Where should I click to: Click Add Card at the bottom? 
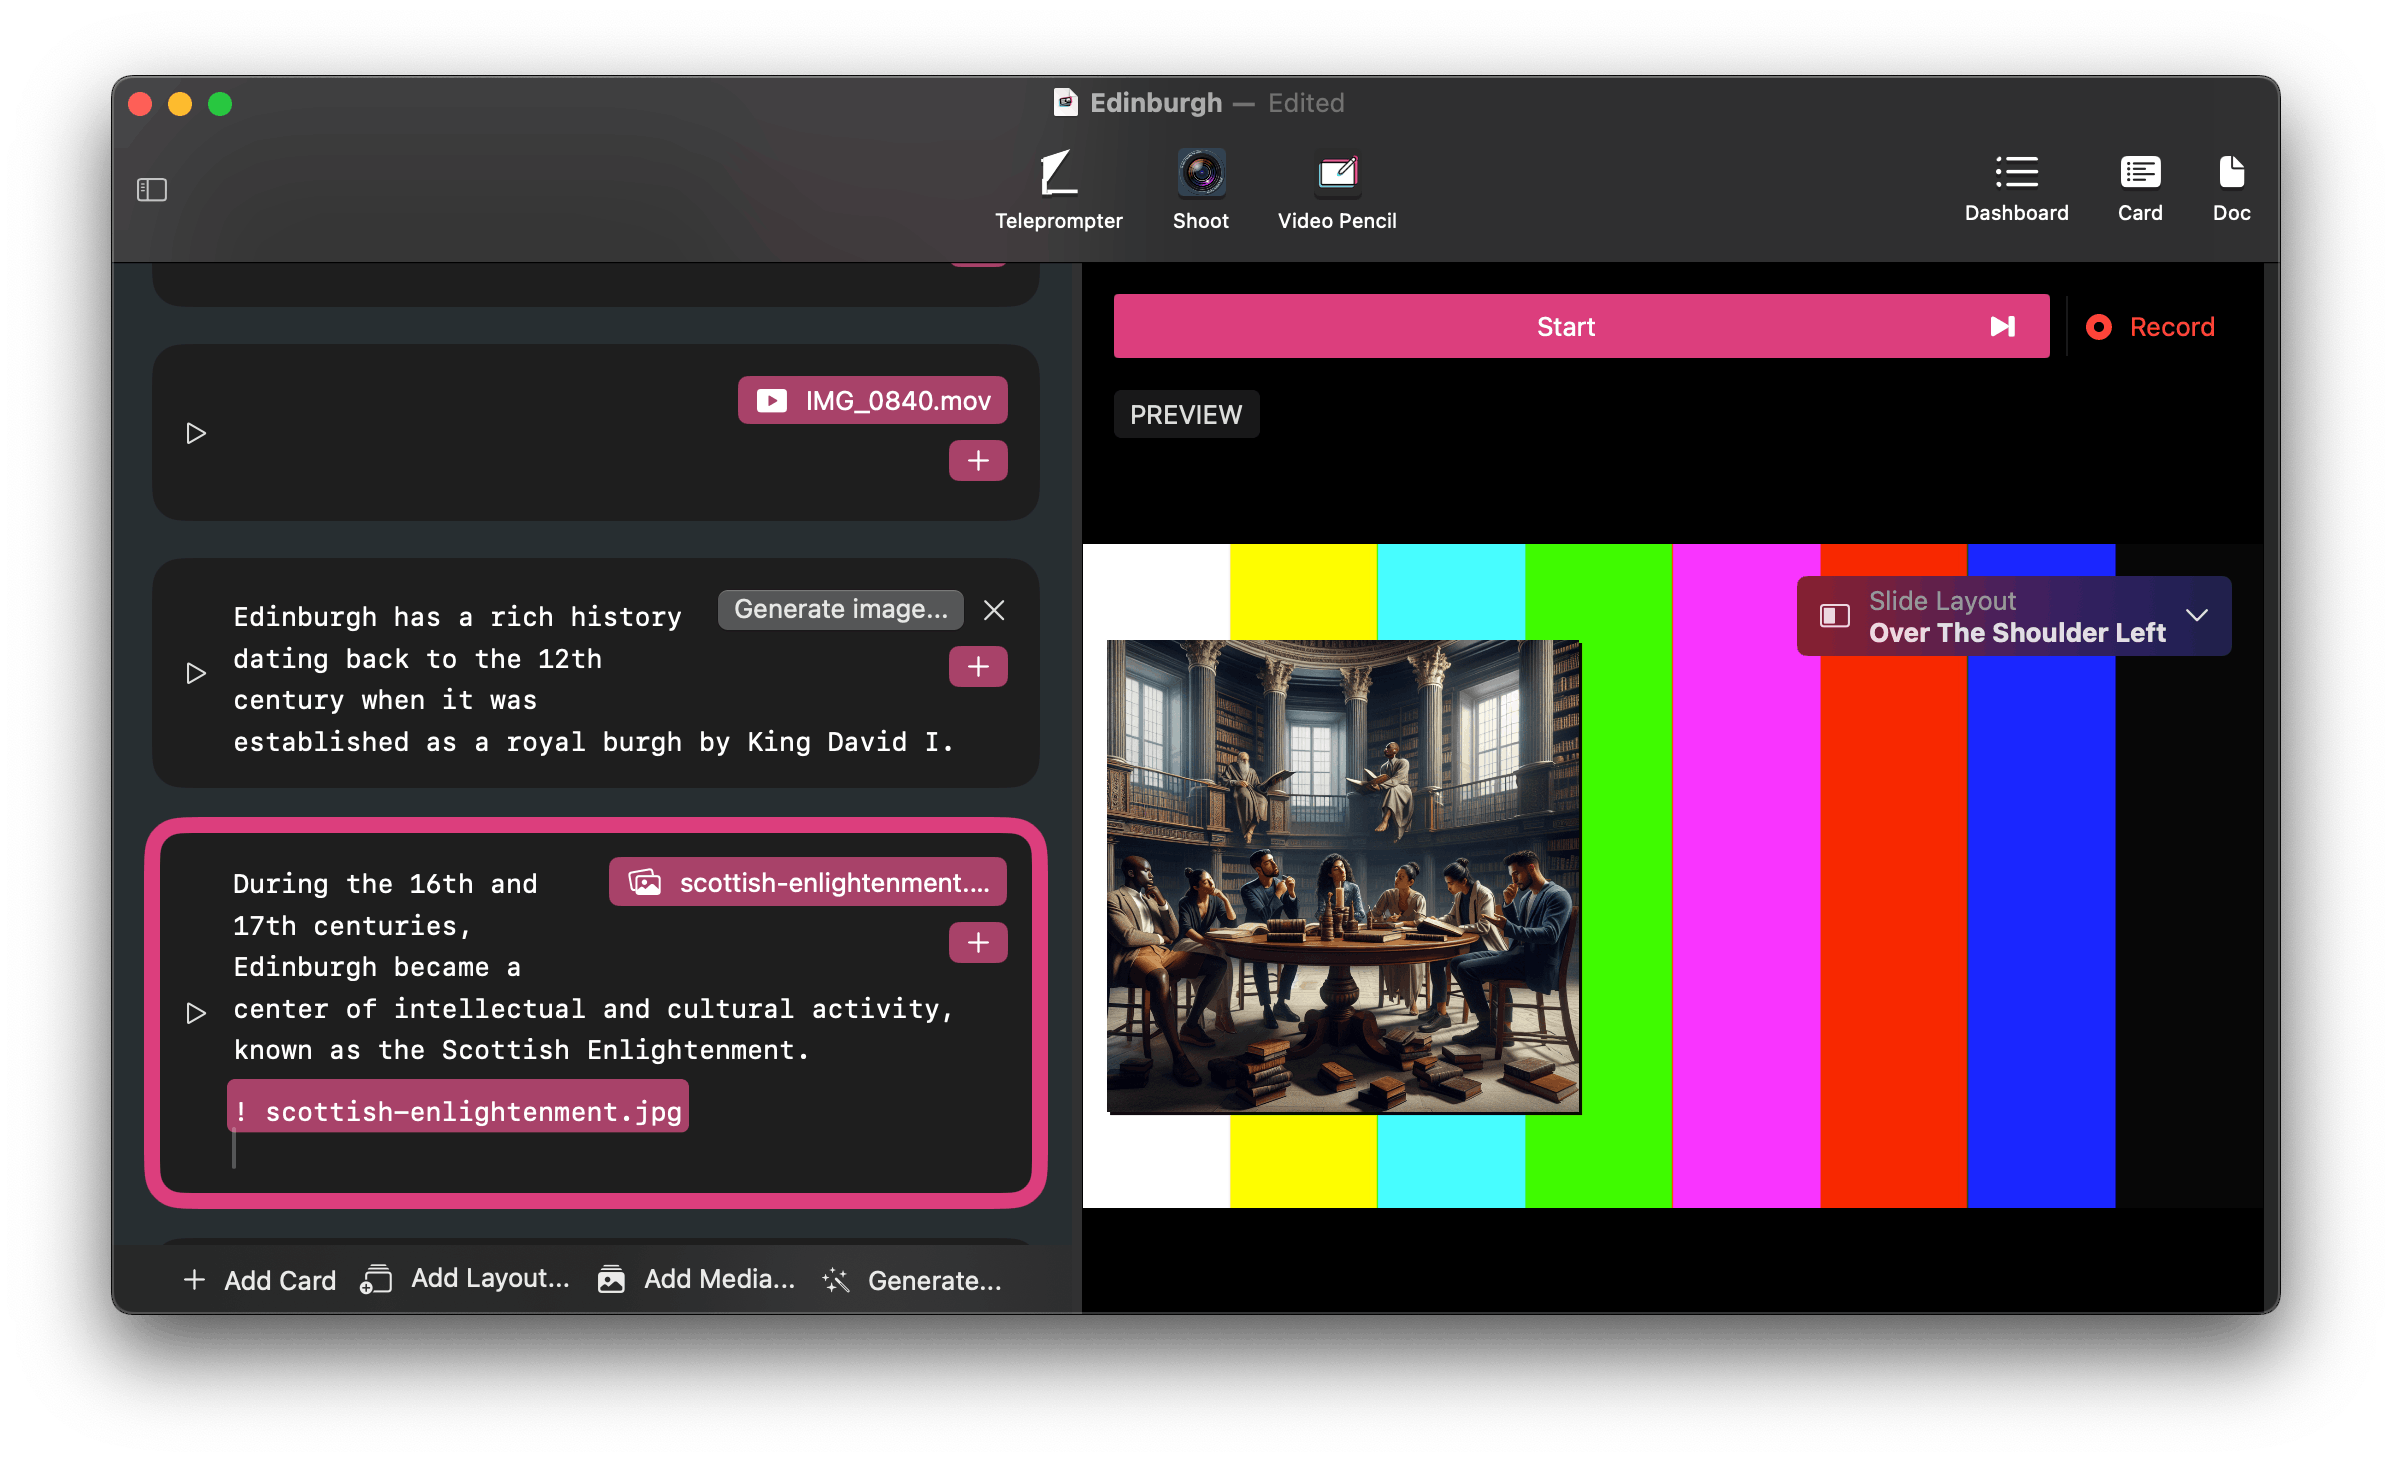point(260,1280)
